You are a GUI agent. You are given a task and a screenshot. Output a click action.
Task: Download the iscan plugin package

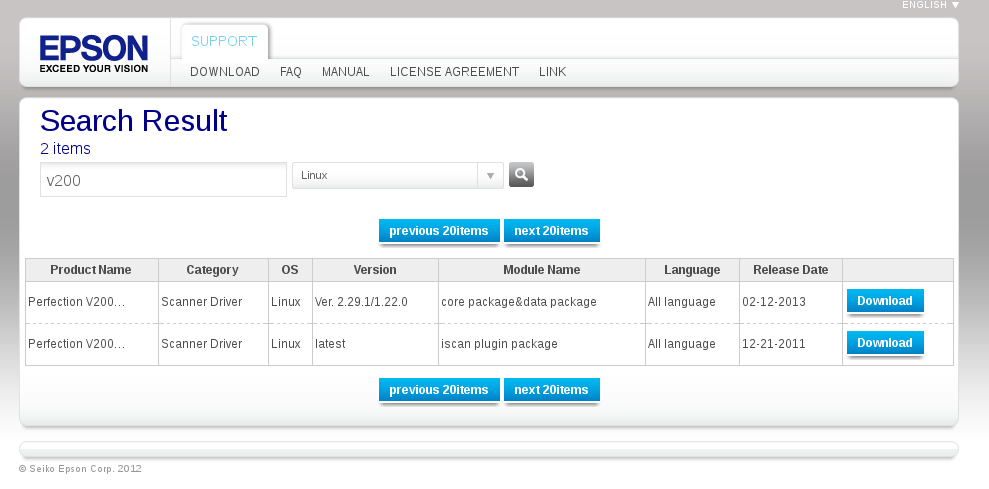pos(885,343)
